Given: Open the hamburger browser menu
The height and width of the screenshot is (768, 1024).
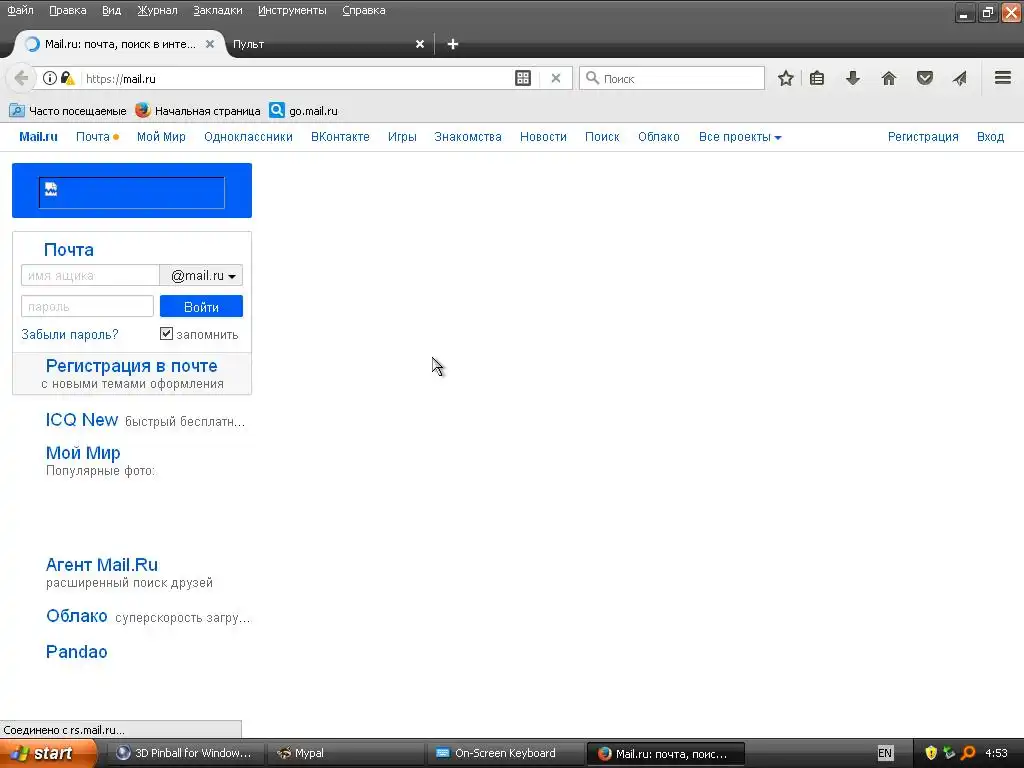Looking at the screenshot, I should click(x=1003, y=78).
